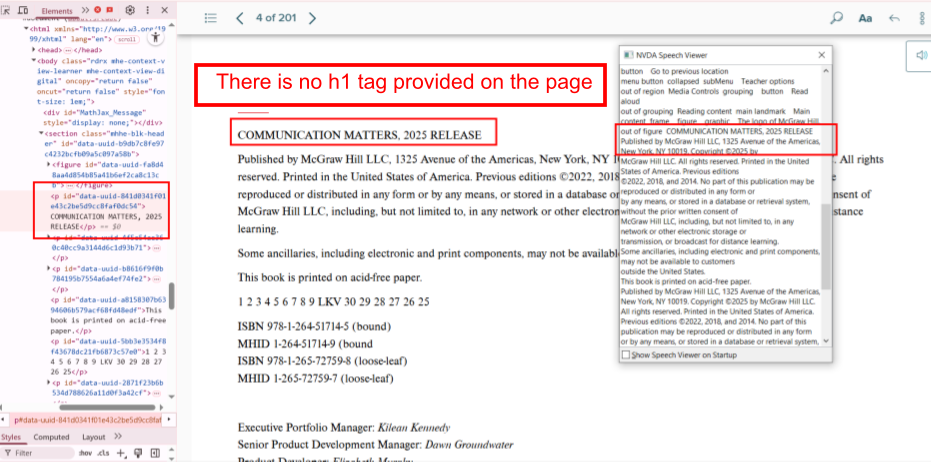931x462 pixels.
Task: Open DevTools three-dot customize menu
Action: (148, 10)
